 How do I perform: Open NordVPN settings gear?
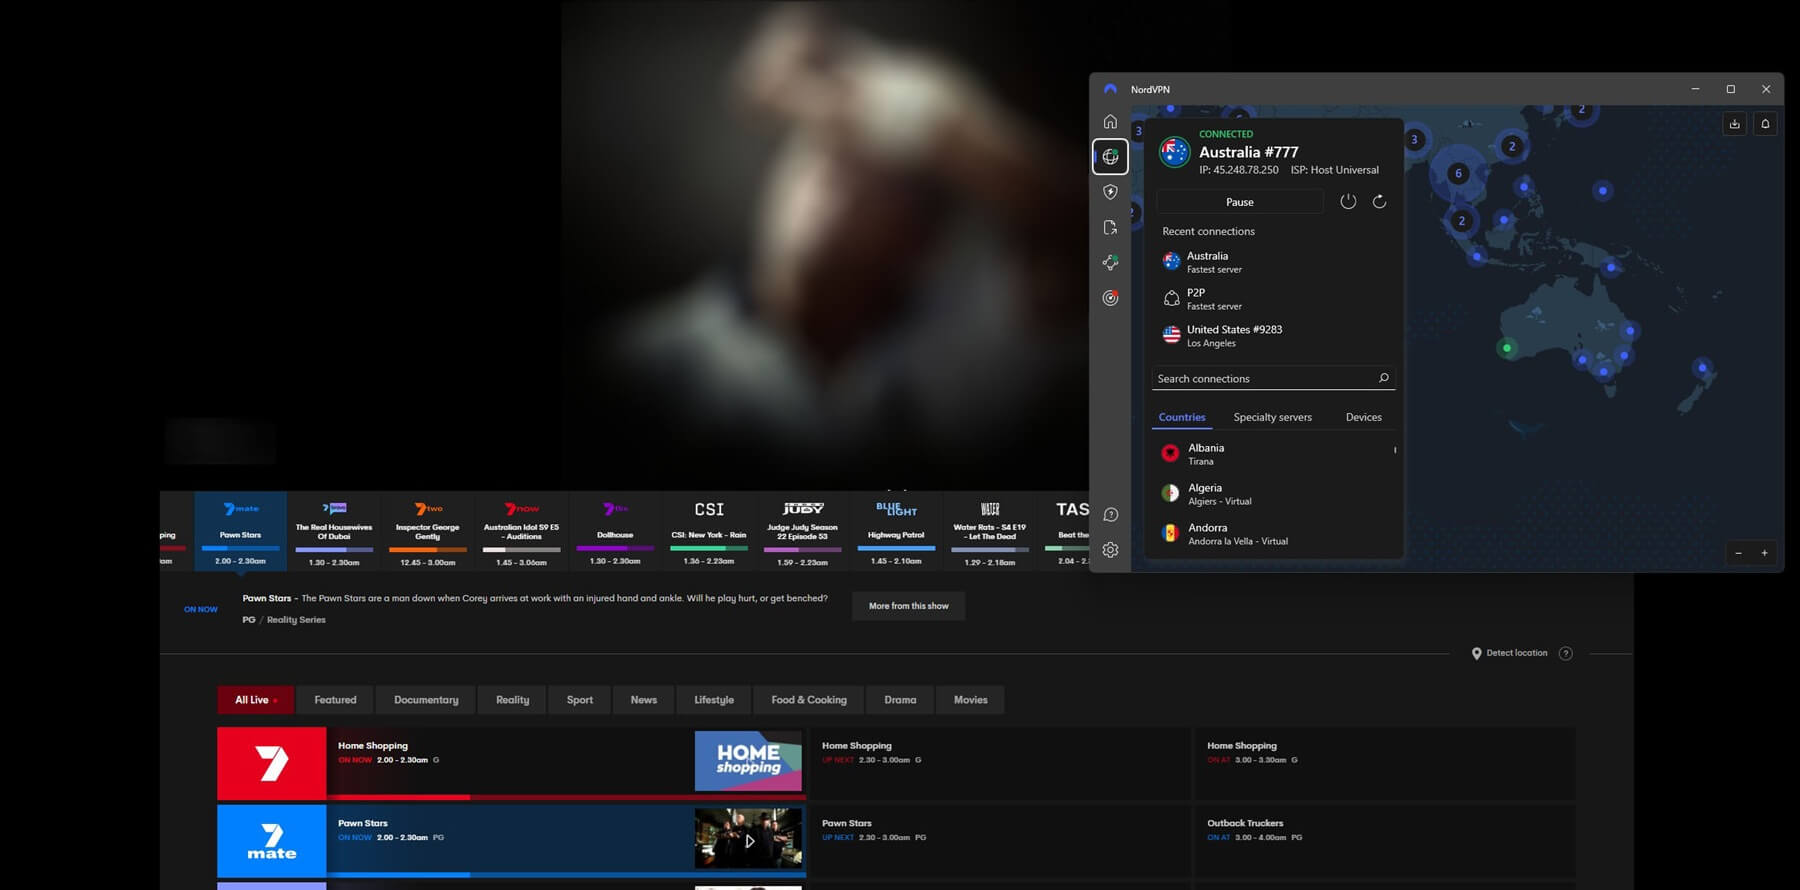1110,550
